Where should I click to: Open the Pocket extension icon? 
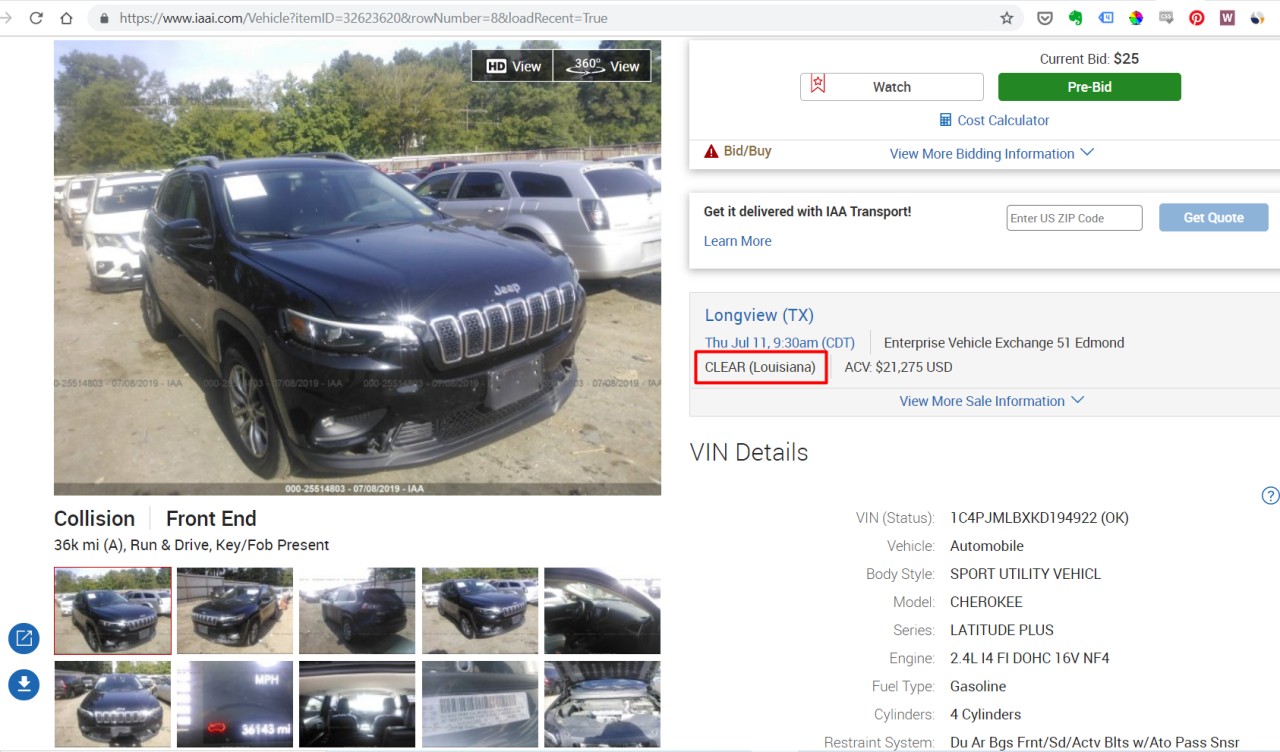tap(1044, 18)
